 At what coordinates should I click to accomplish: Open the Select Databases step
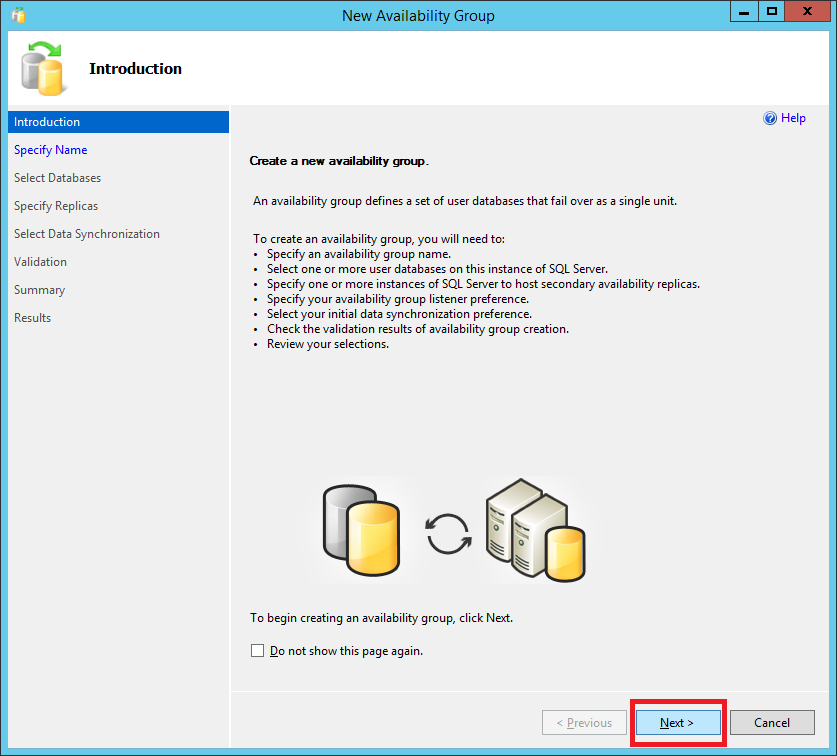(x=57, y=178)
